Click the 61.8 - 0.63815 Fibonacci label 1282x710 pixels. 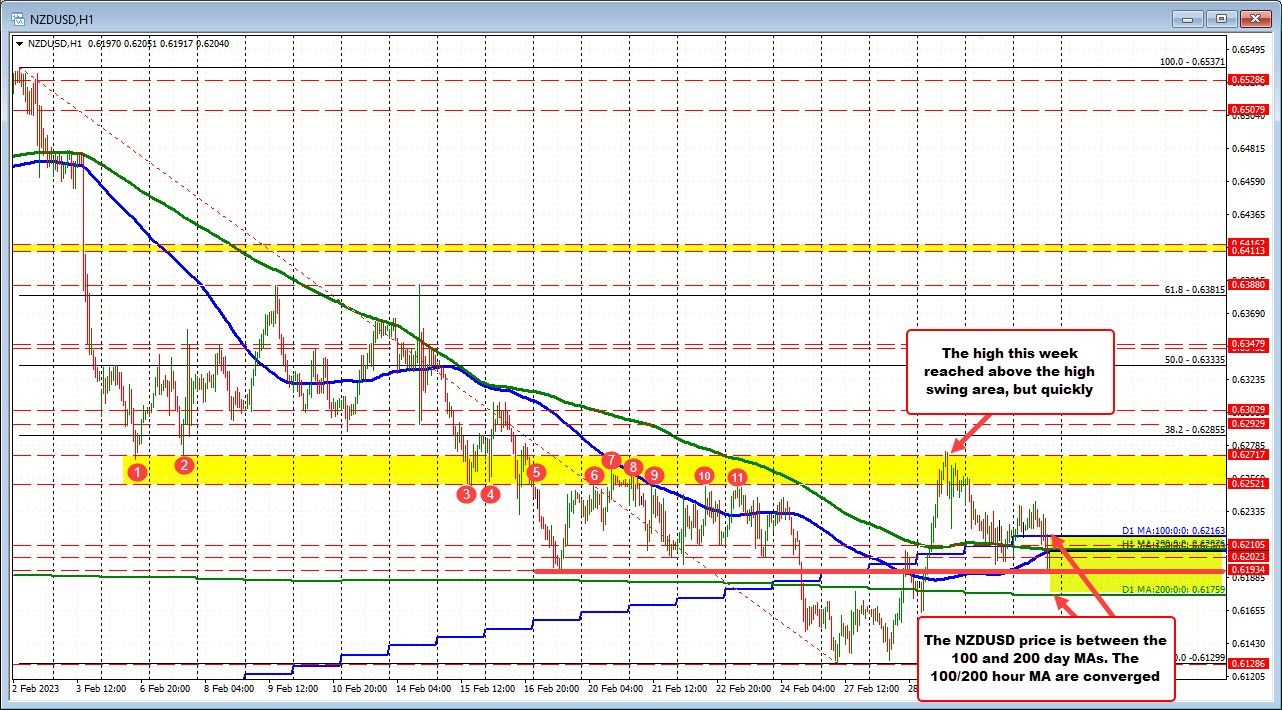tap(1195, 289)
